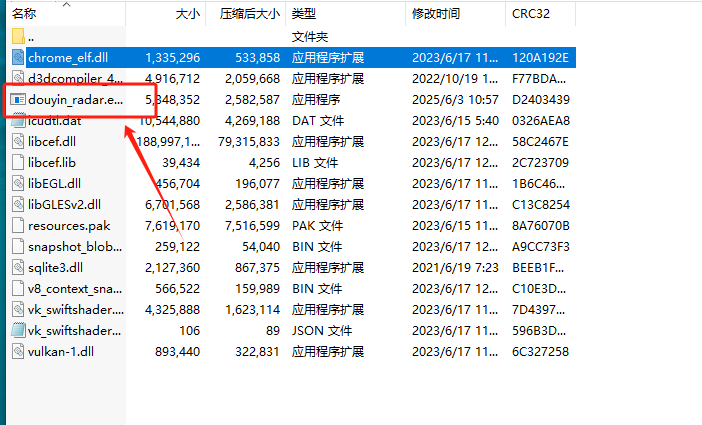Click CRC32 value 0326AEA8
The height and width of the screenshot is (425, 702).
541,120
